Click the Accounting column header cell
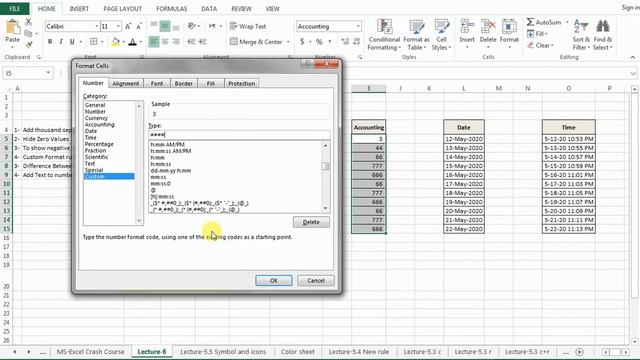The image size is (640, 360). pyautogui.click(x=369, y=127)
